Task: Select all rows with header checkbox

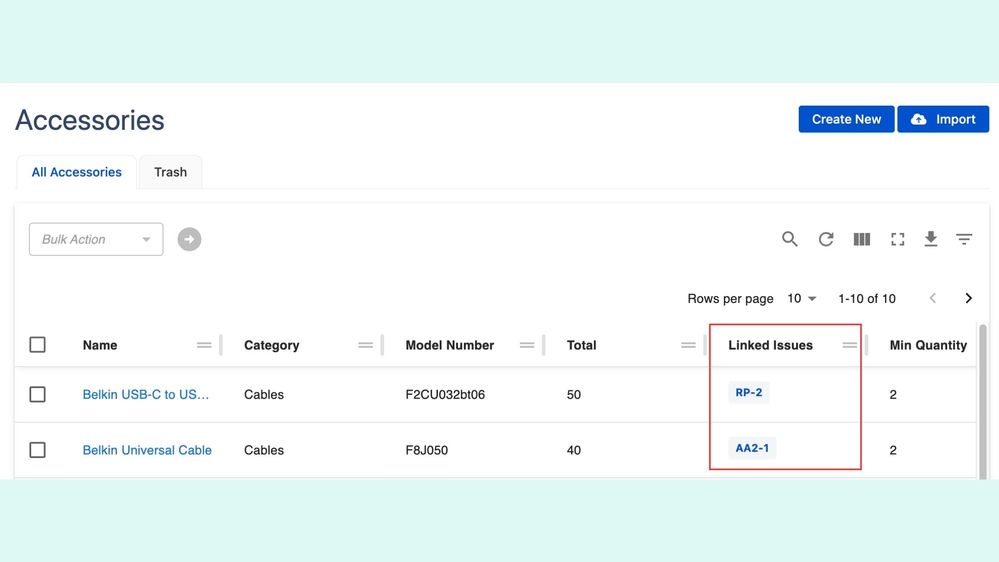Action: 38,345
